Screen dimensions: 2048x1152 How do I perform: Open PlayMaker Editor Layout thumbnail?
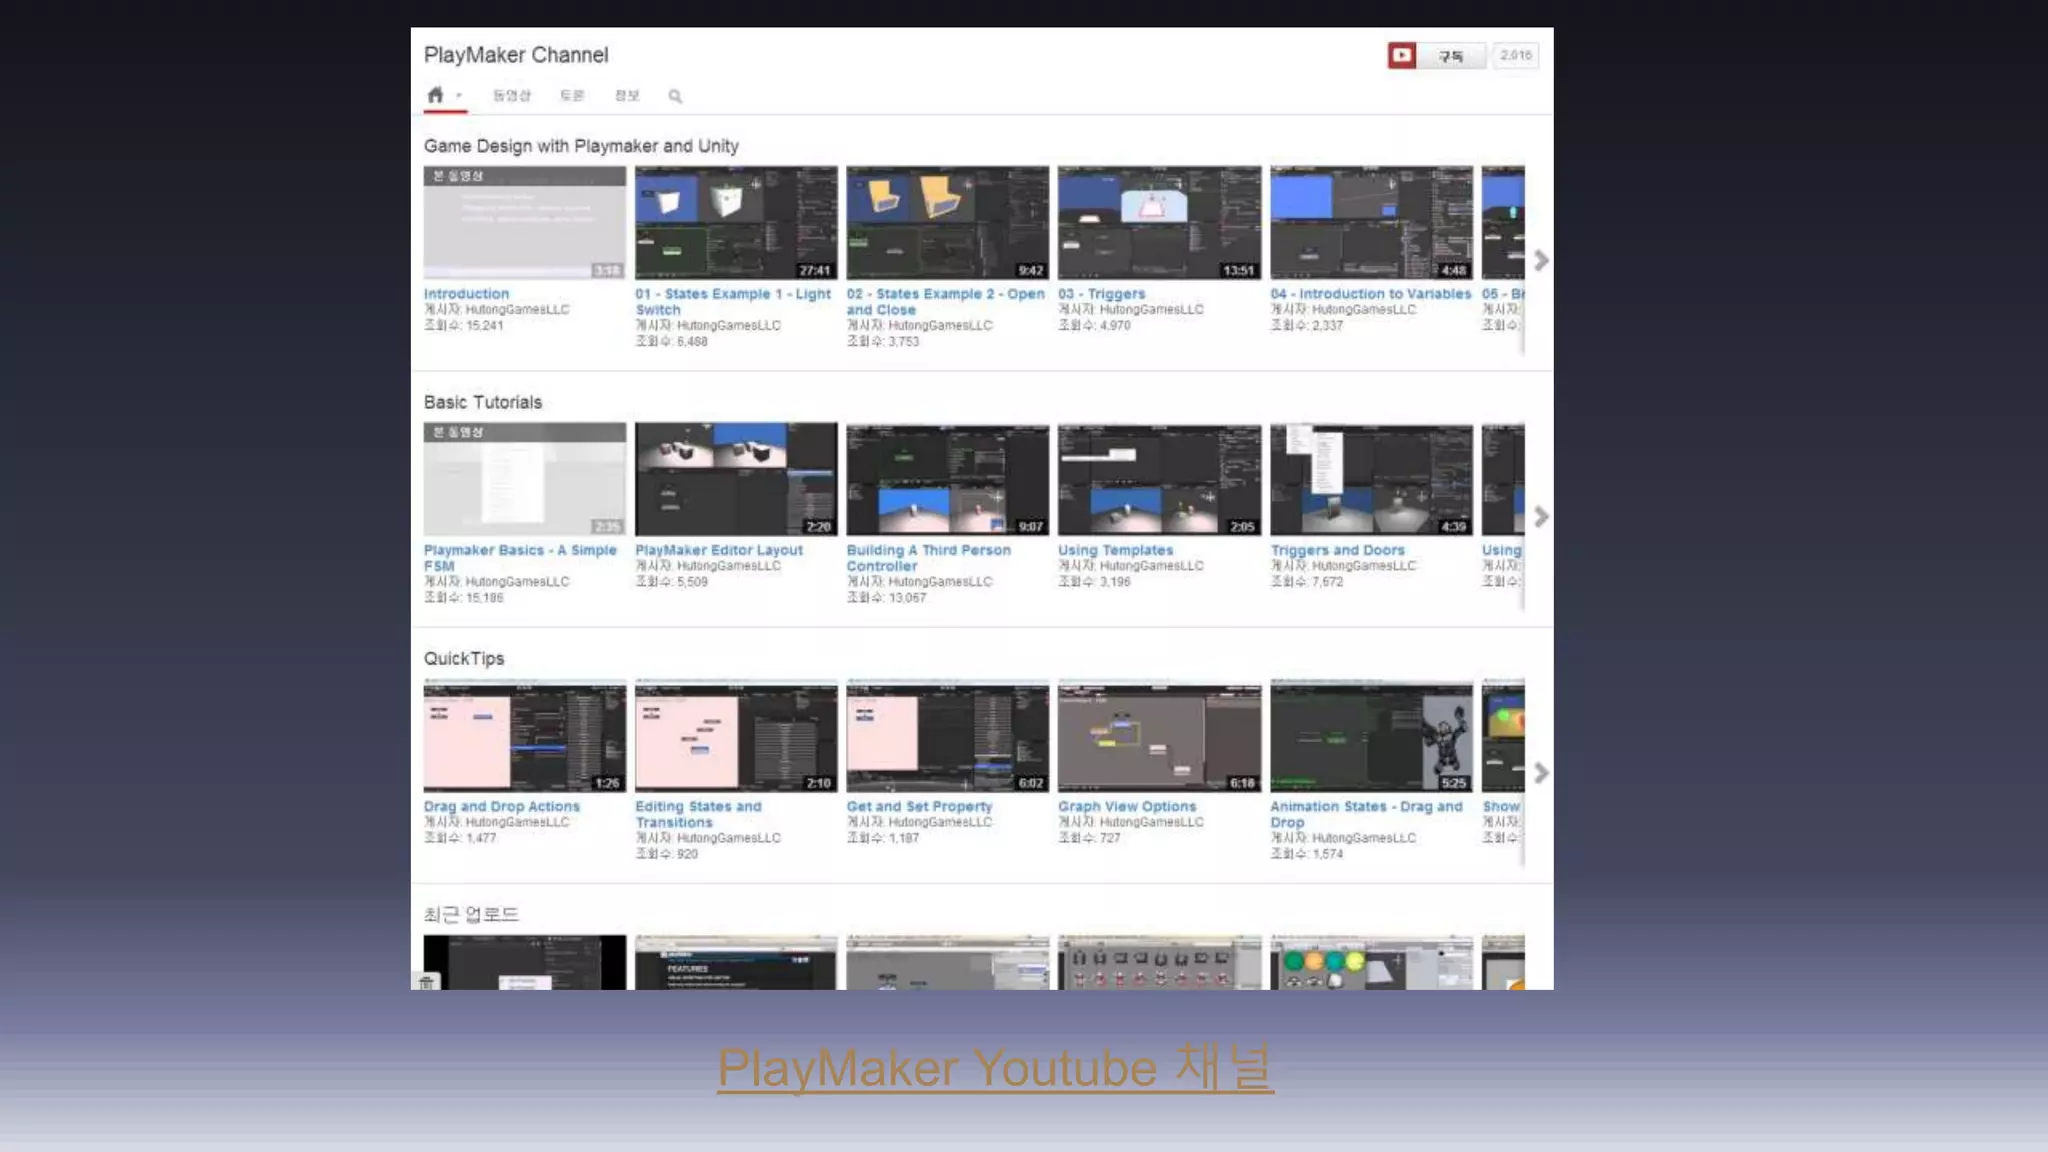click(736, 479)
